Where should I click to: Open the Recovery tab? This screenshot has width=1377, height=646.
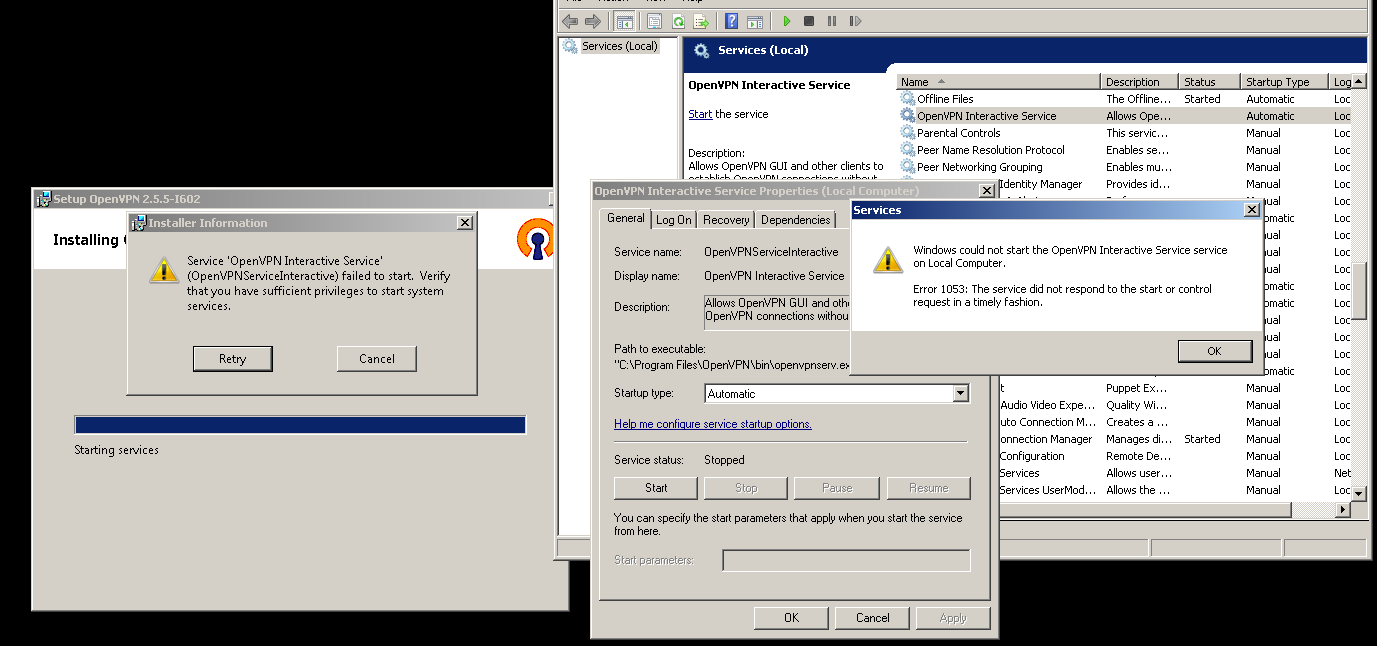point(726,220)
